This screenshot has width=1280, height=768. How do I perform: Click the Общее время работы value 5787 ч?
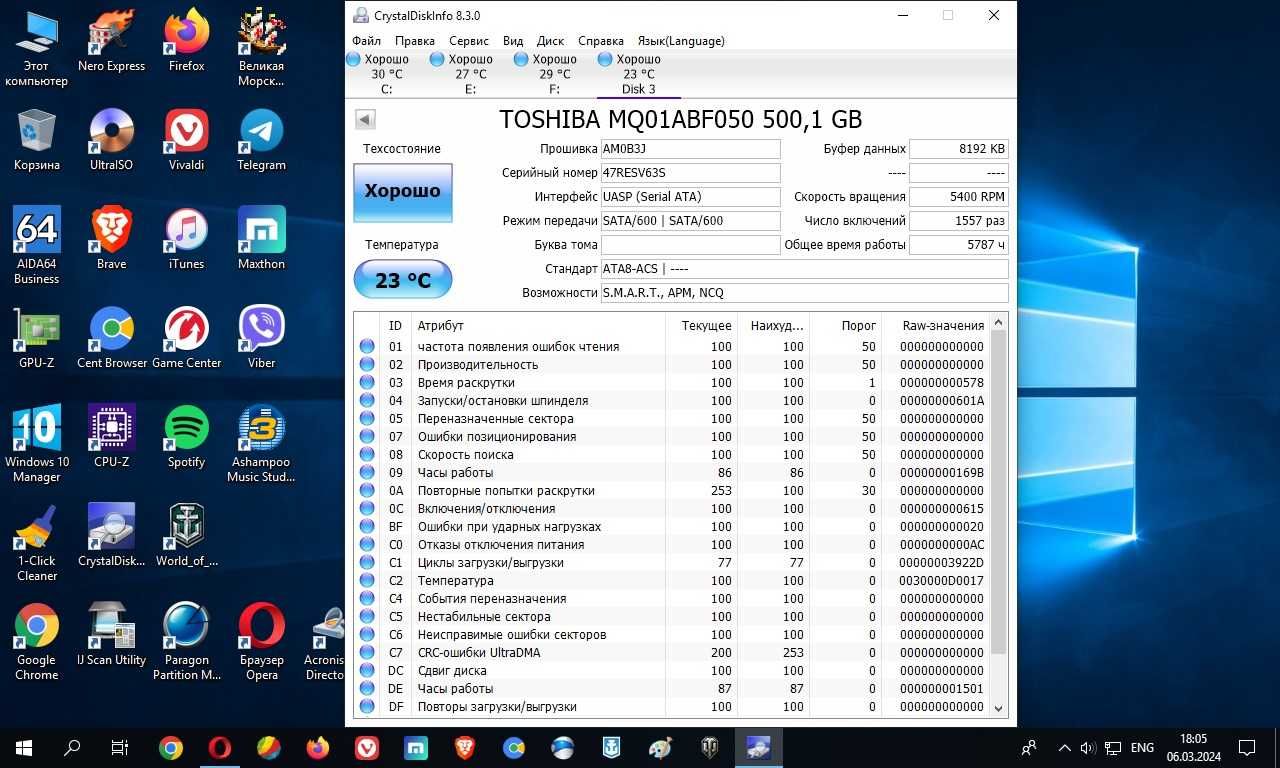pyautogui.click(x=959, y=245)
